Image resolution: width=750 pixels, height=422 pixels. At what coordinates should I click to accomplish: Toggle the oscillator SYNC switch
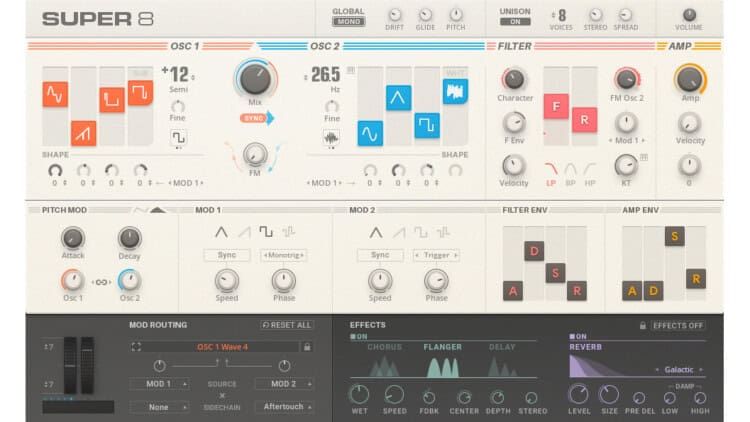[x=254, y=118]
